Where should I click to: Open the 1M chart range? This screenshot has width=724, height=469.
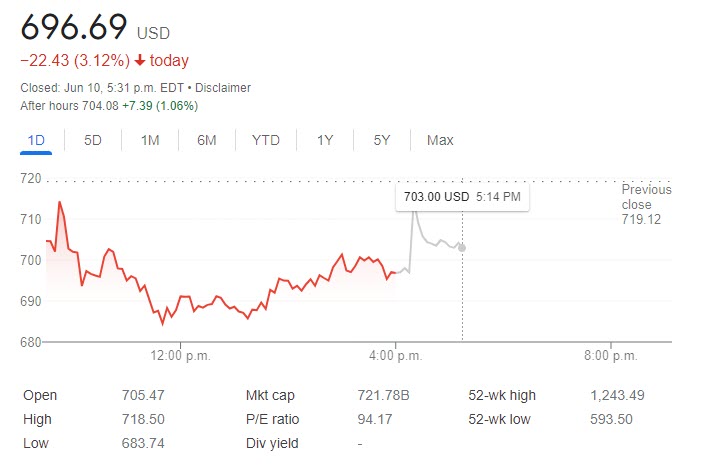[x=150, y=140]
